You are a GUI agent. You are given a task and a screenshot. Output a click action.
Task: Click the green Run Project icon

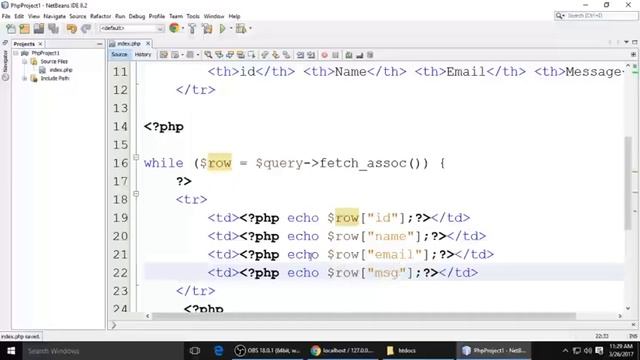pyautogui.click(x=222, y=29)
